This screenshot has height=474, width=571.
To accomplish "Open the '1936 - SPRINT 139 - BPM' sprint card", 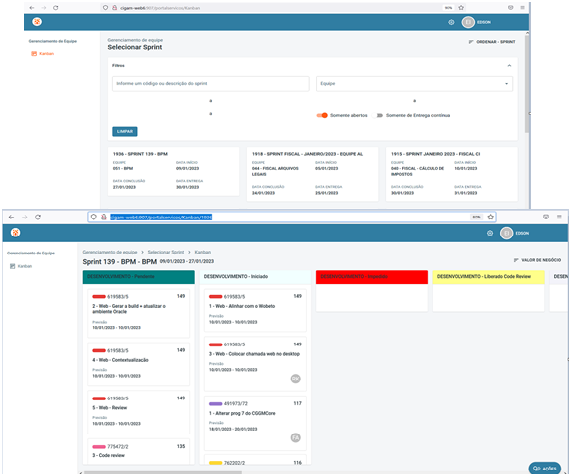I will (x=174, y=171).
